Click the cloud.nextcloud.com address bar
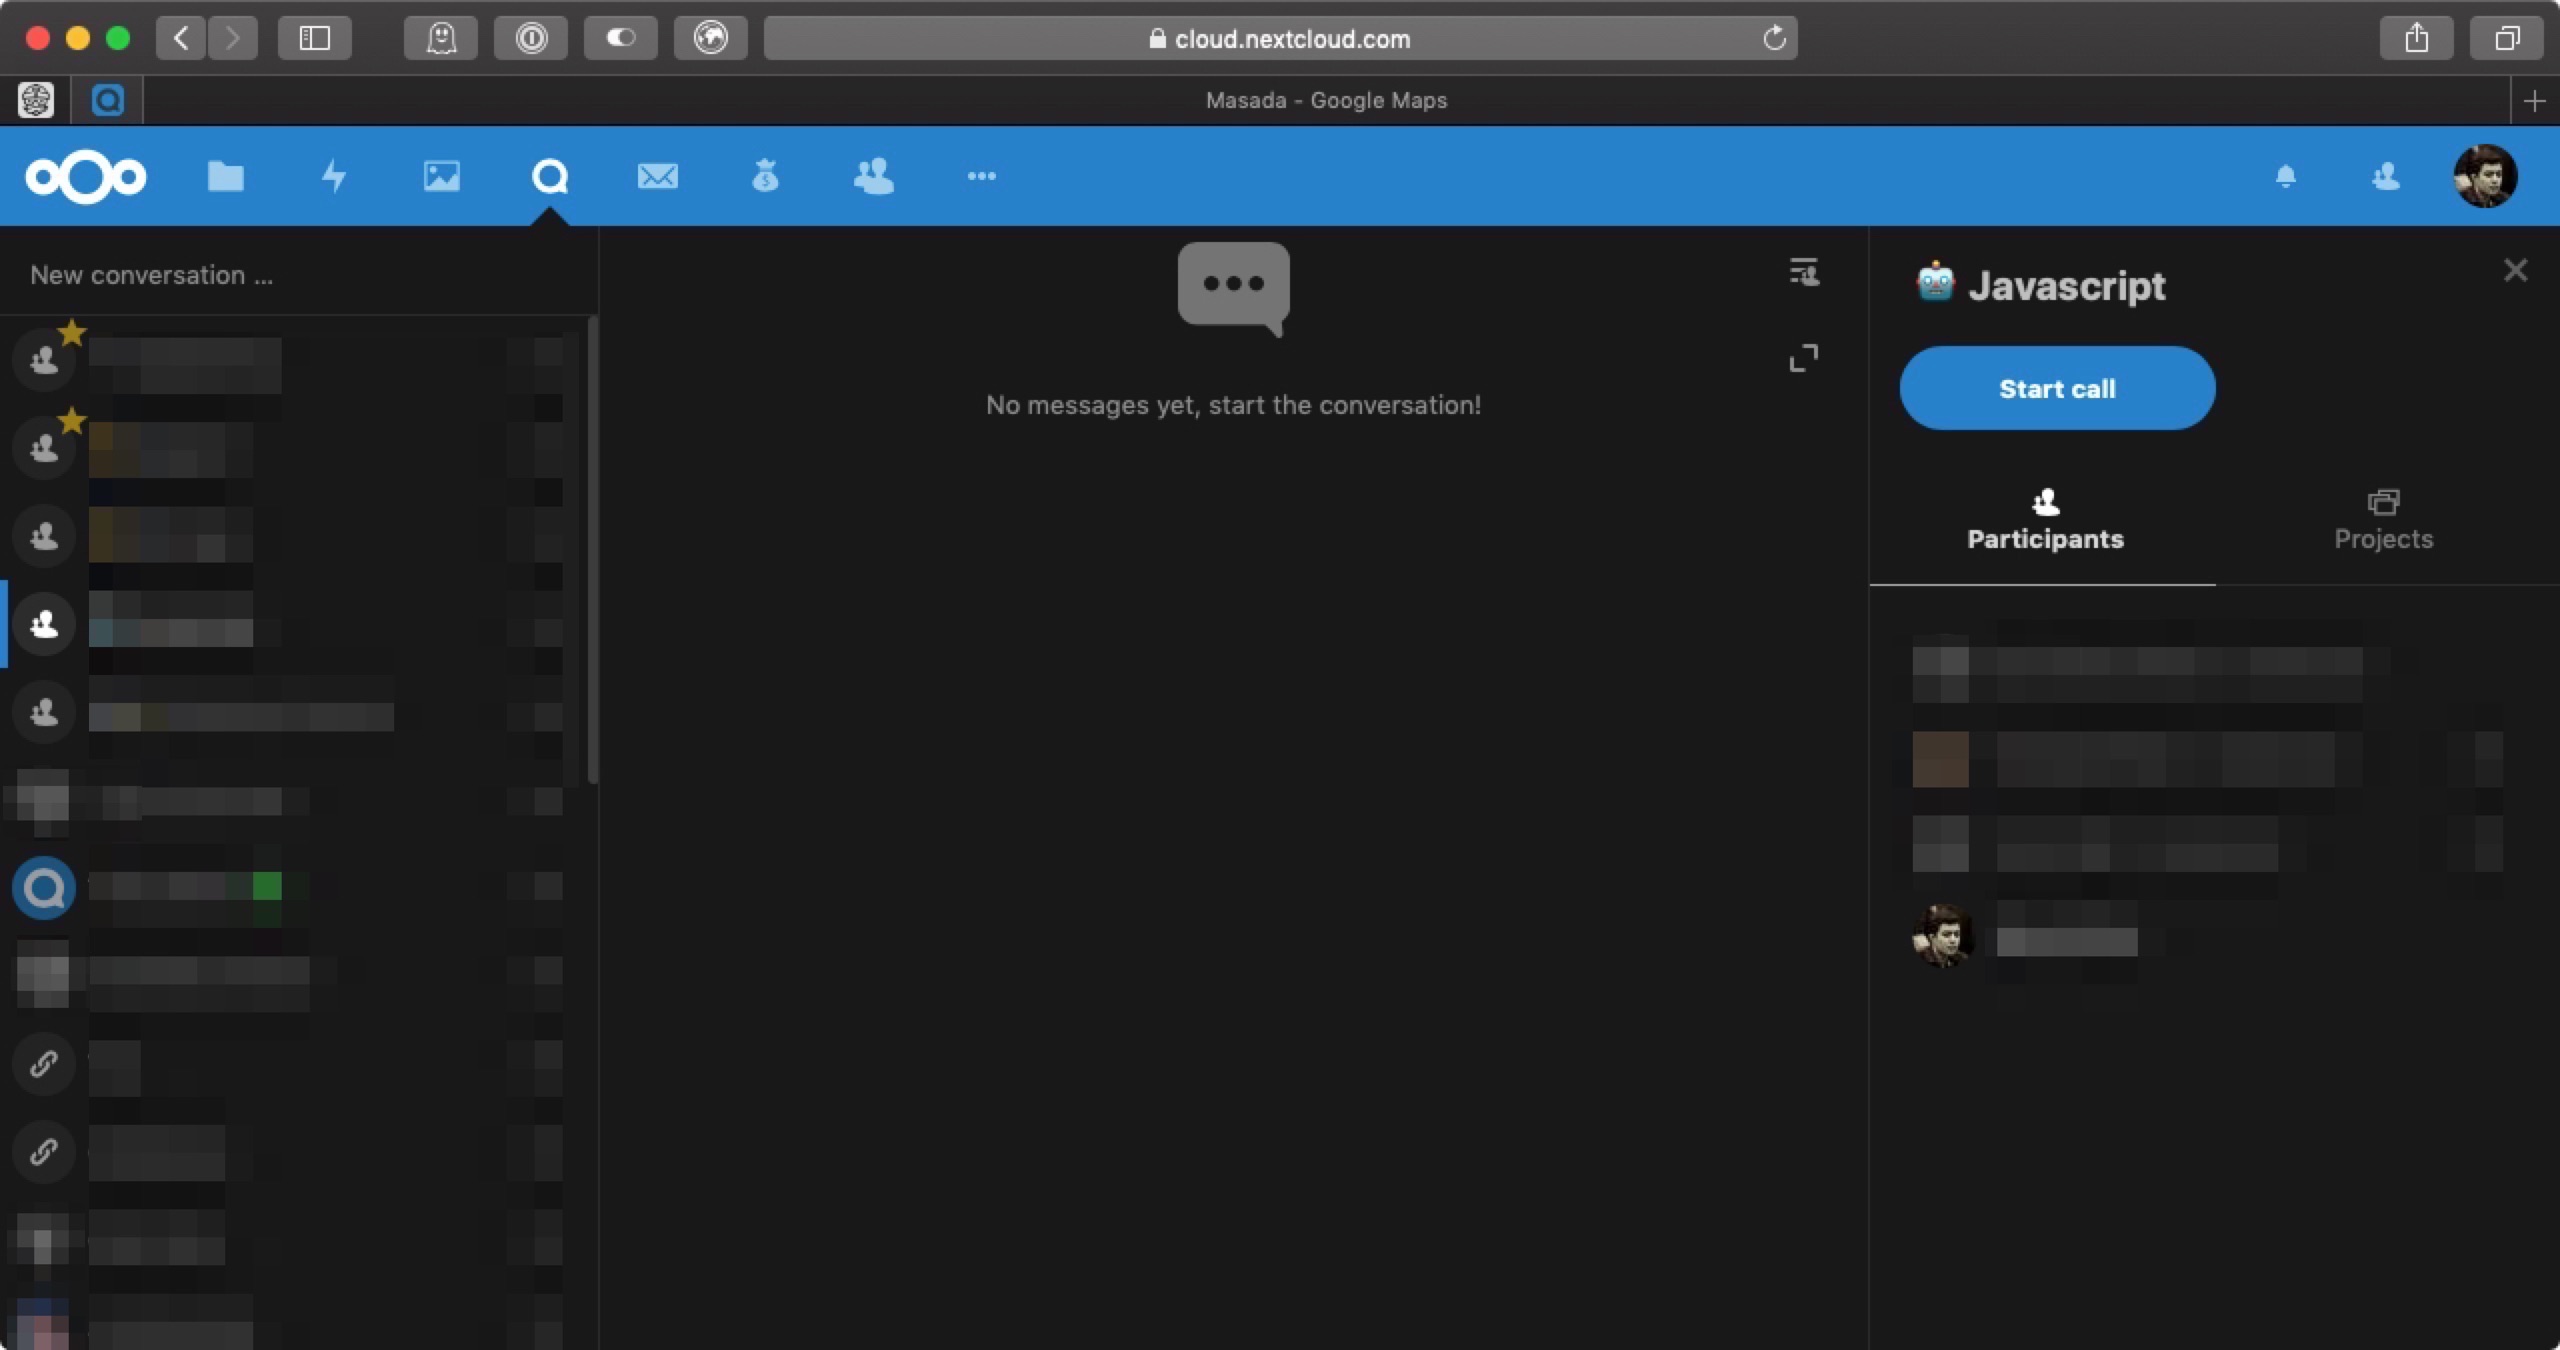 tap(1280, 38)
